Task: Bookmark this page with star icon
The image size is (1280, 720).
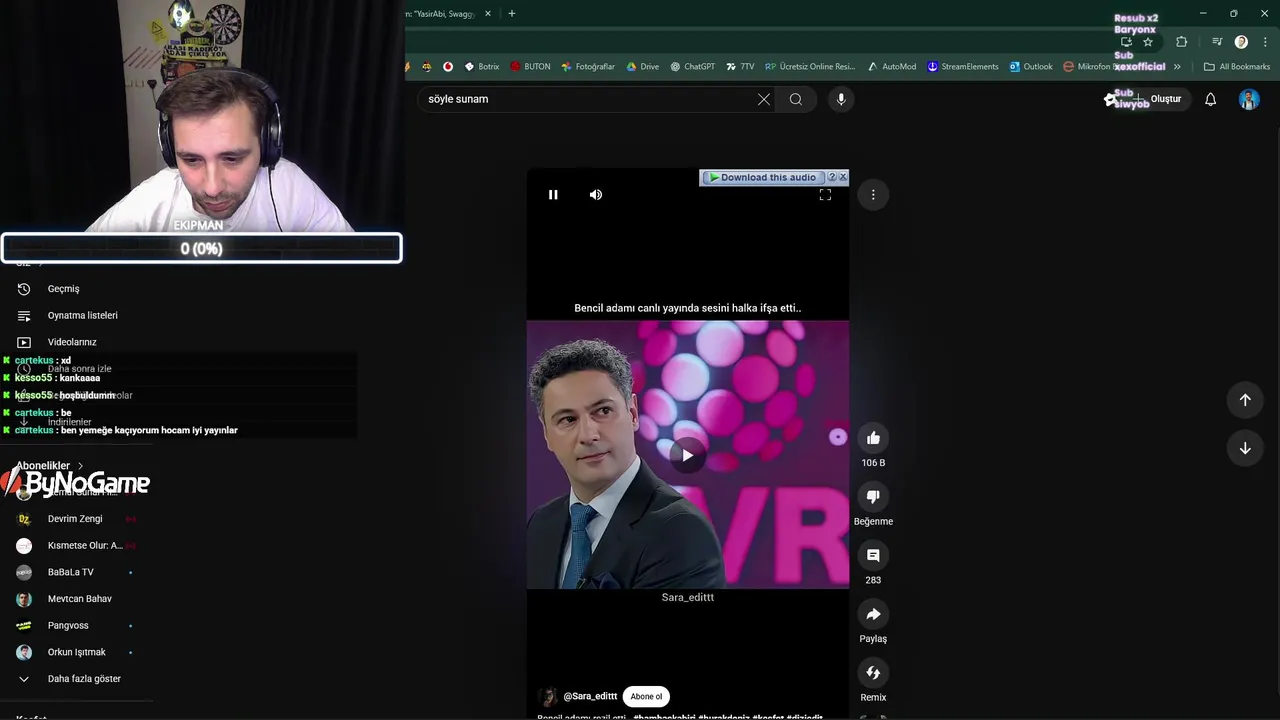Action: point(1148,42)
